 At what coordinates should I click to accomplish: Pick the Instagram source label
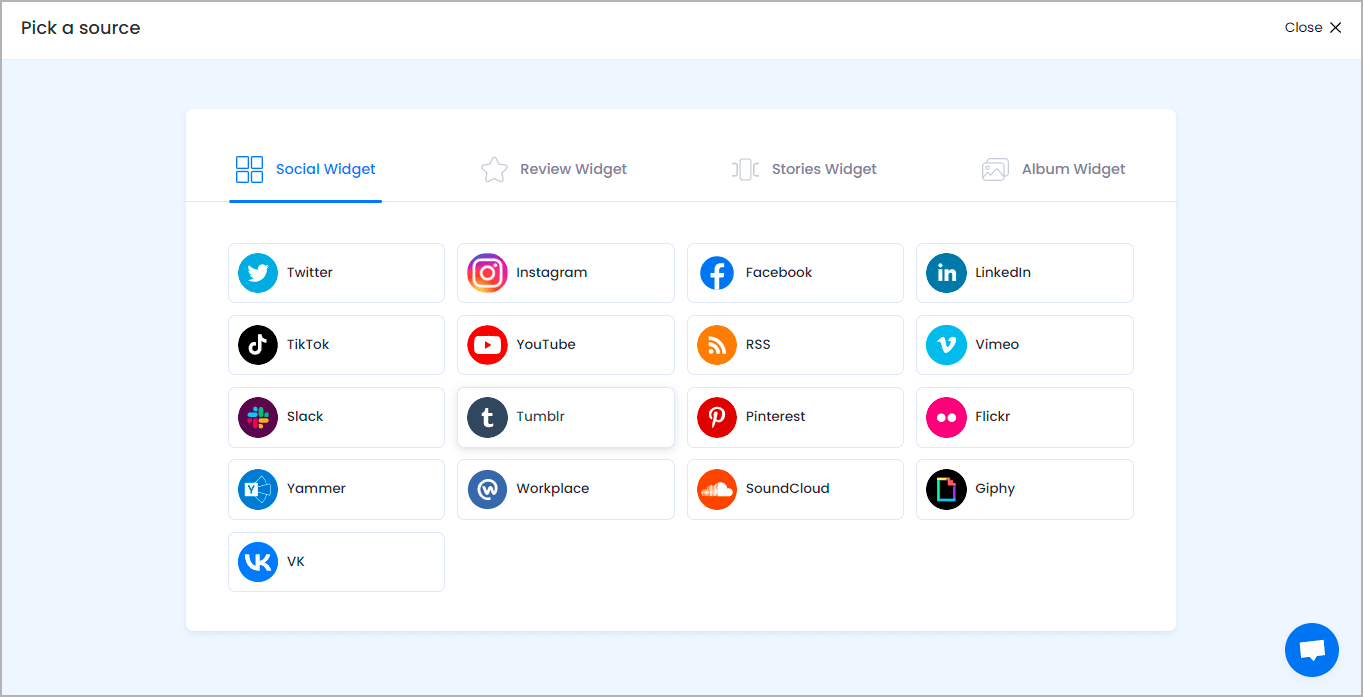pyautogui.click(x=552, y=273)
